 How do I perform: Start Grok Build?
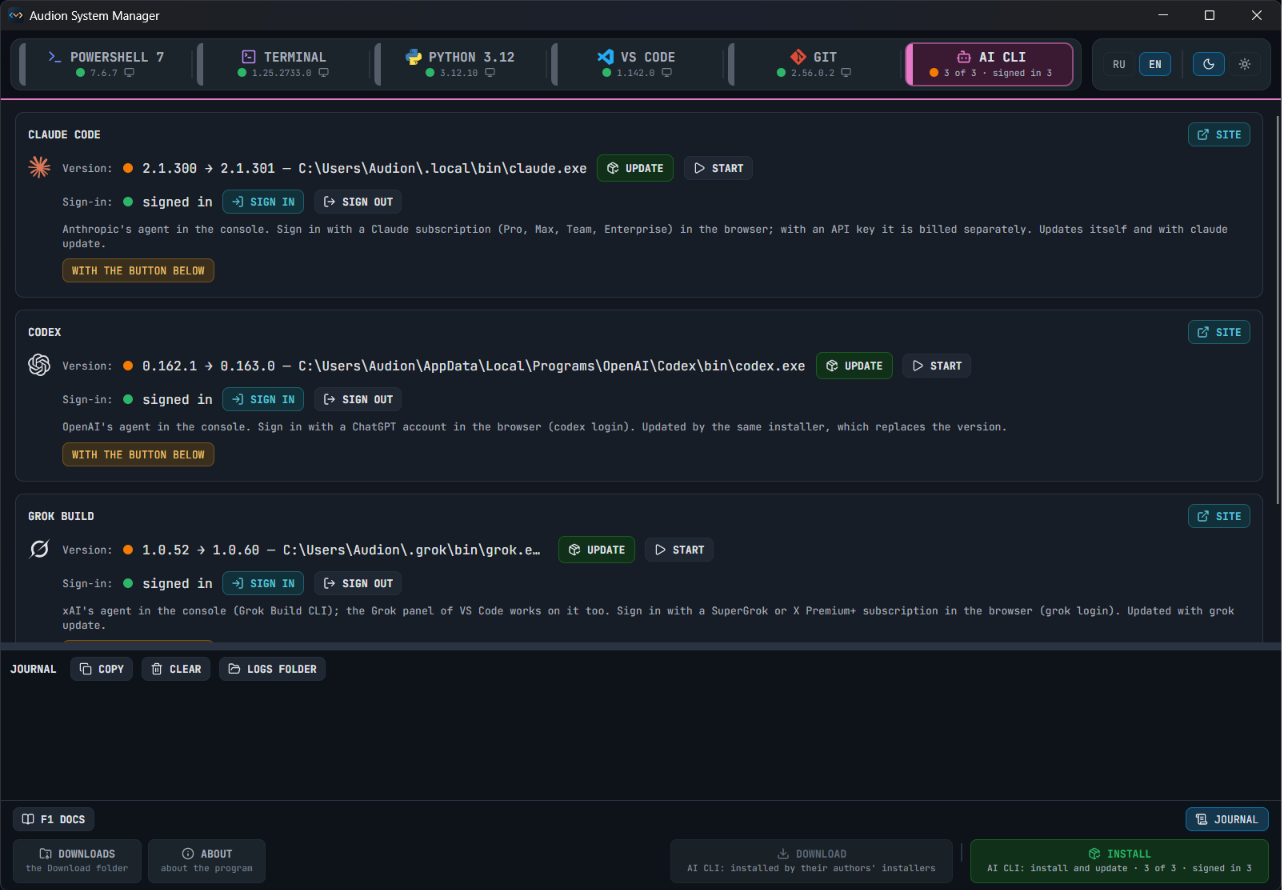679,549
